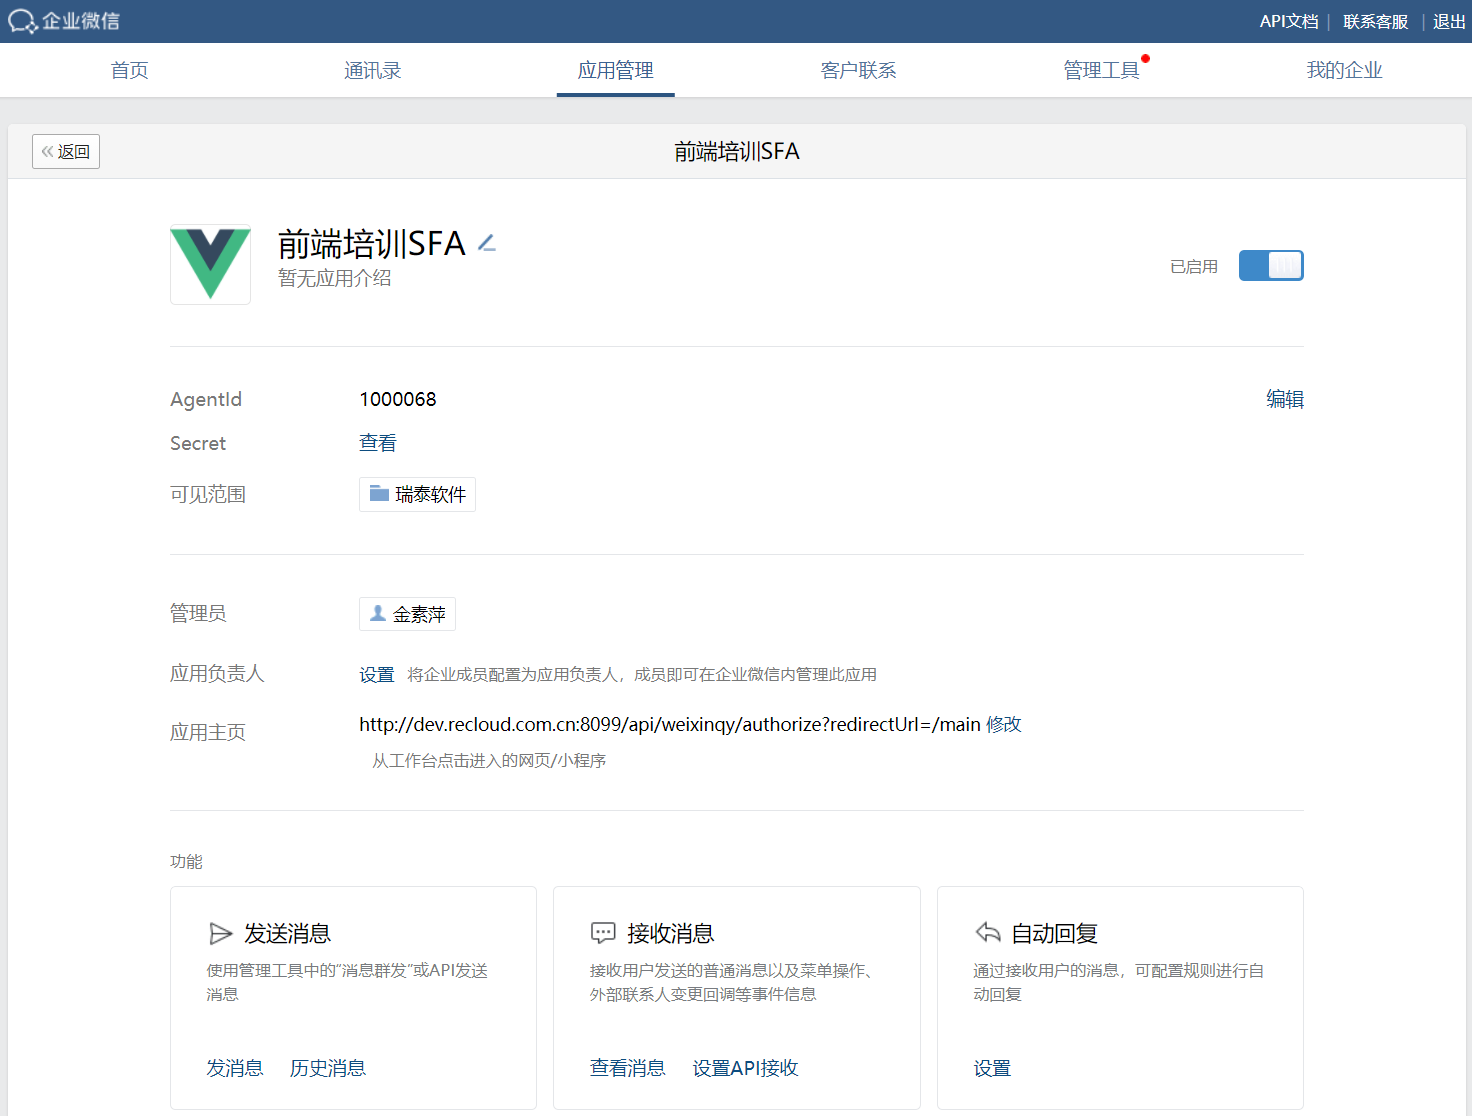Click the 发送消息 card title
The image size is (1472, 1116).
[288, 933]
